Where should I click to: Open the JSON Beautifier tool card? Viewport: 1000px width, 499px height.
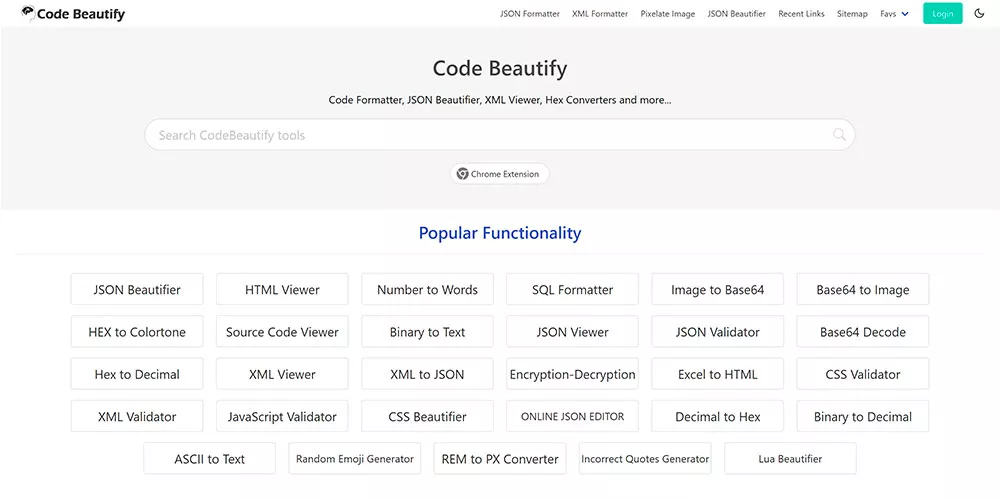click(137, 289)
